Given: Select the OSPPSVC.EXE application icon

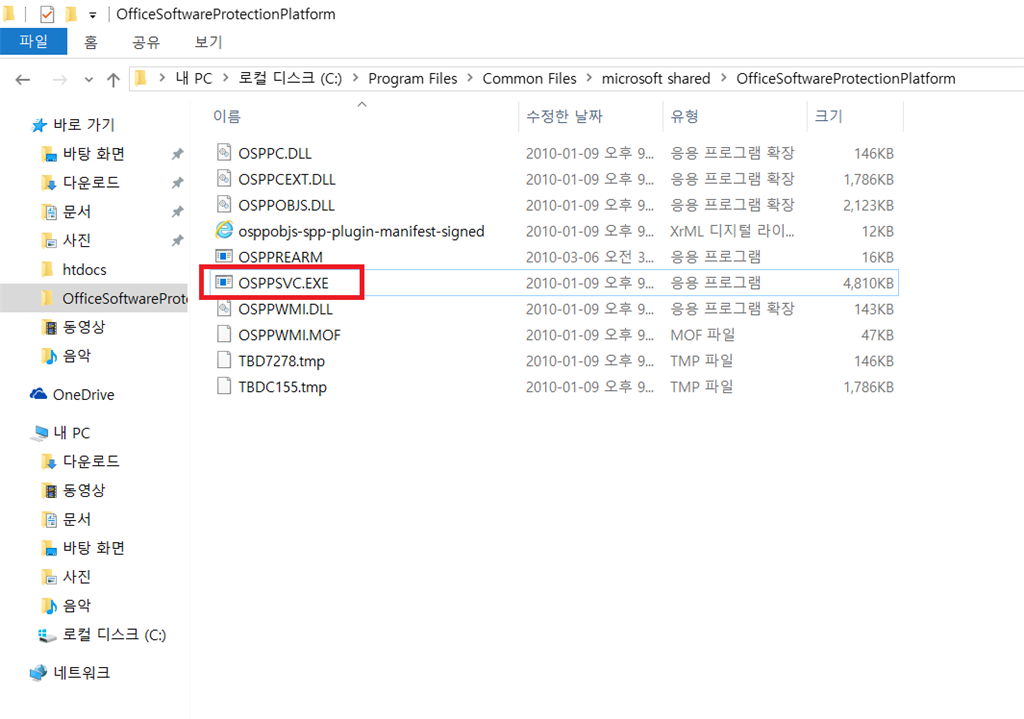Looking at the screenshot, I should [224, 282].
